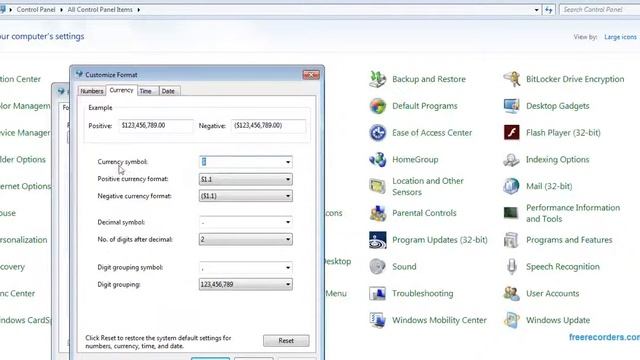Expand the Digit grouping symbol dropdown
Image resolution: width=640 pixels, height=360 pixels.
coord(288,268)
